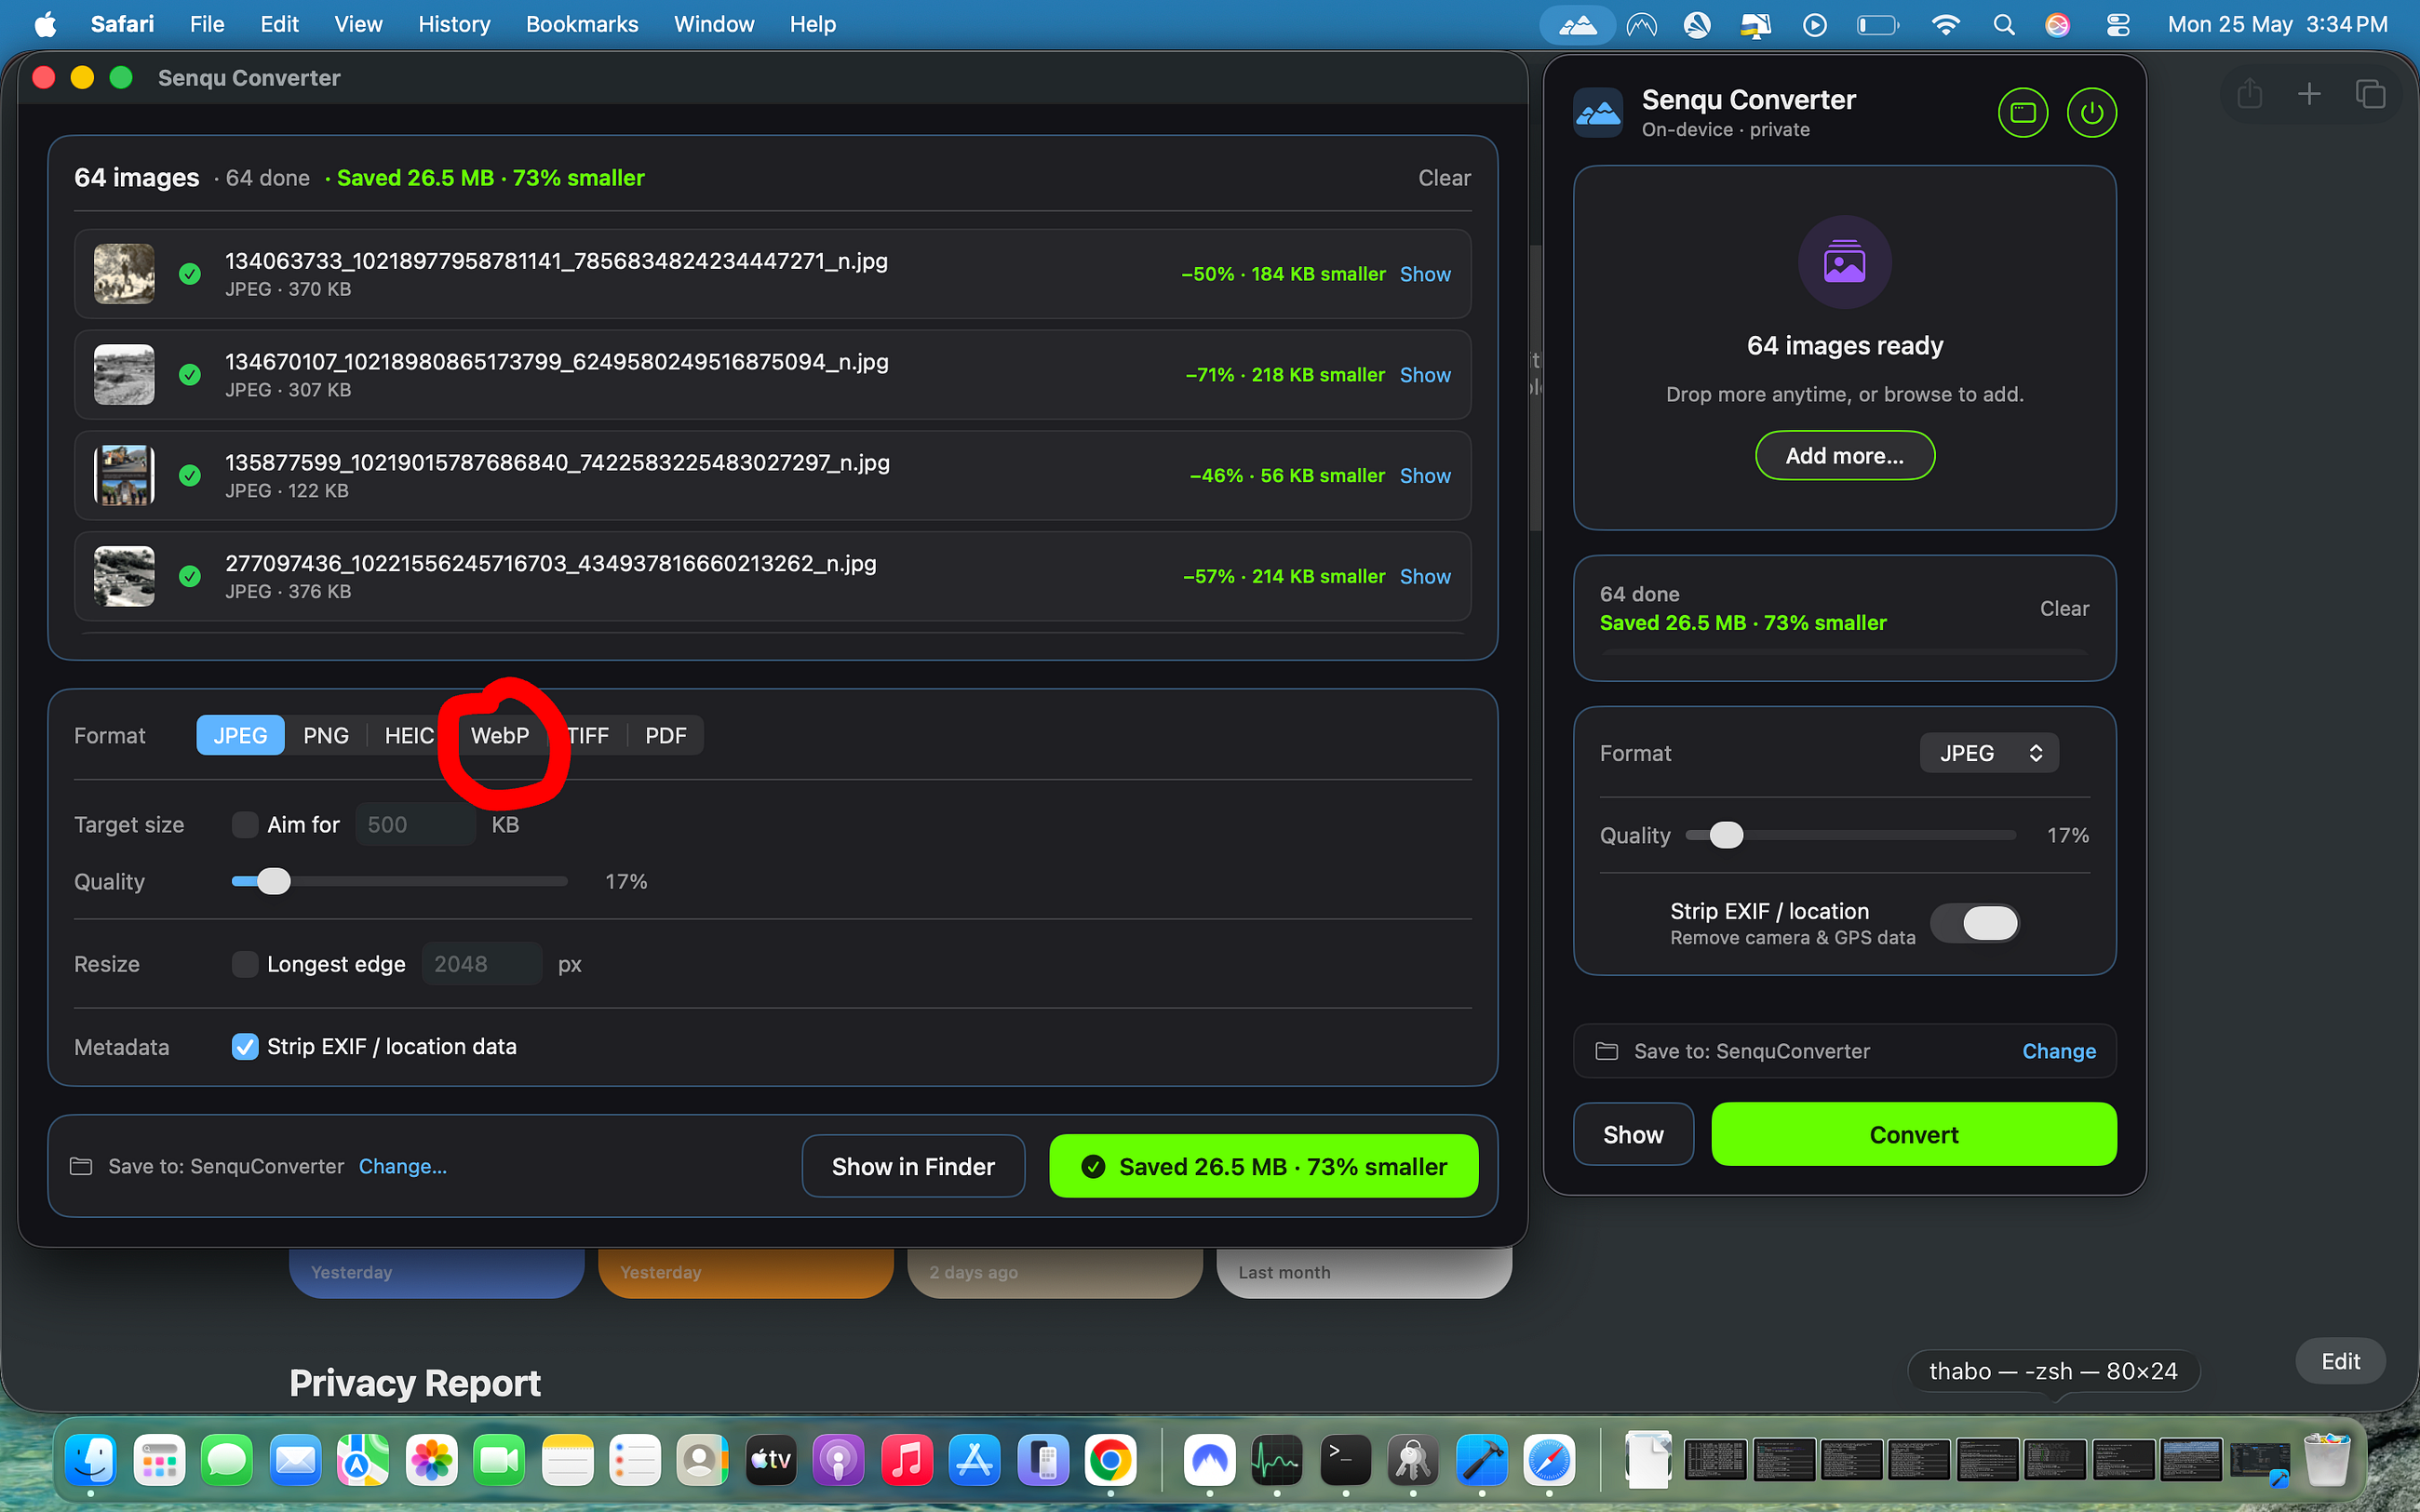The height and width of the screenshot is (1512, 2420).
Task: Click the 3:34 PM clock in menu bar
Action: [2346, 25]
